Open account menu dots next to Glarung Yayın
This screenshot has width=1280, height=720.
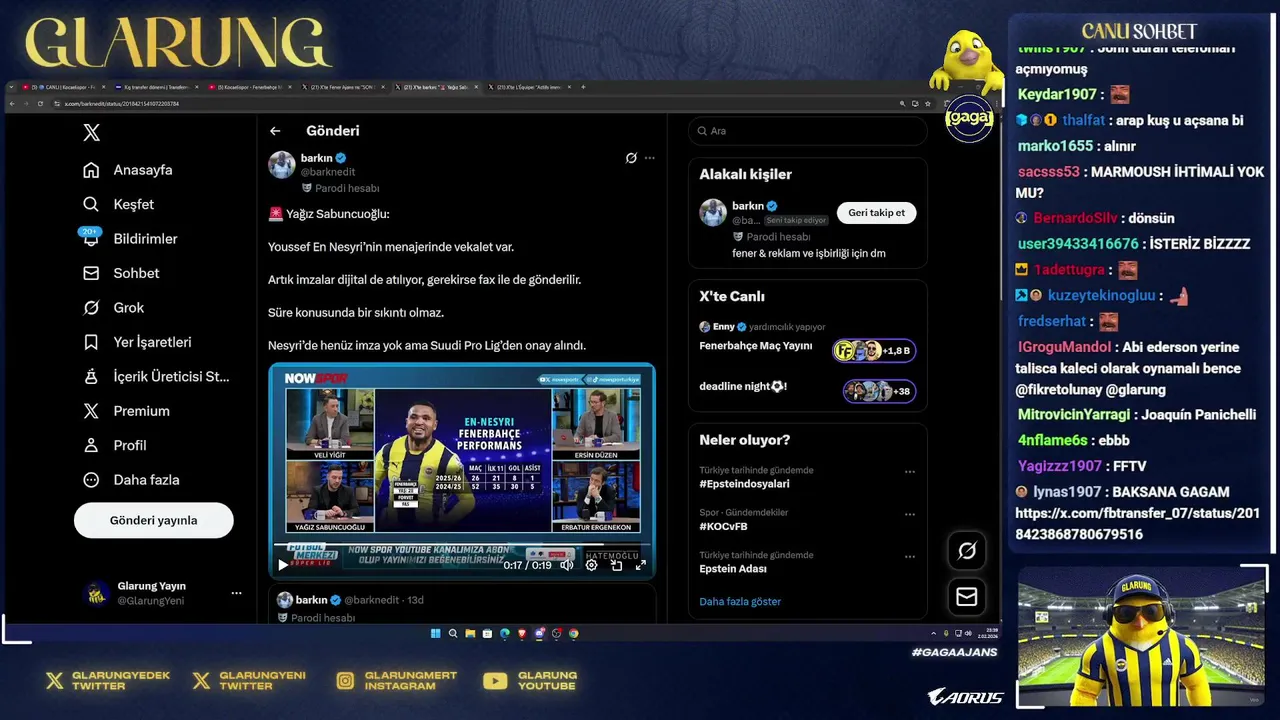click(x=236, y=593)
